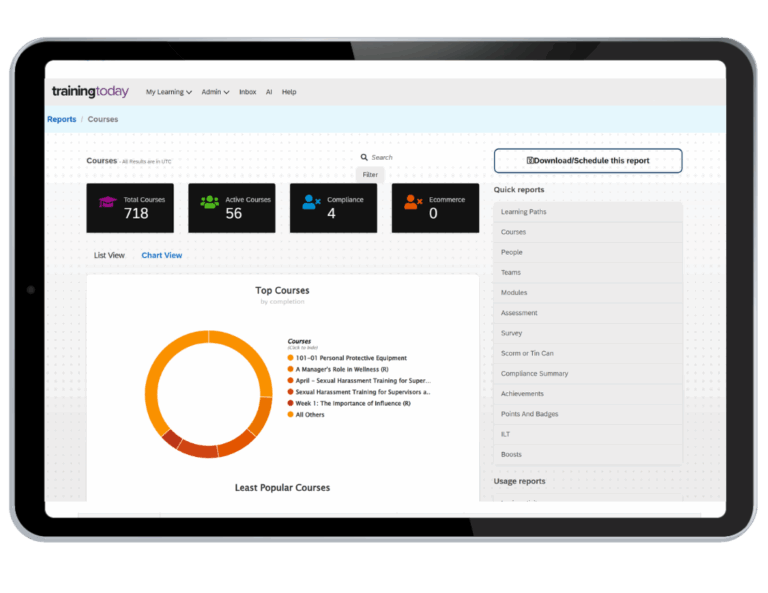Screen dimensions: 768x593
Task: Click the Usage reports heading
Action: tap(519, 481)
